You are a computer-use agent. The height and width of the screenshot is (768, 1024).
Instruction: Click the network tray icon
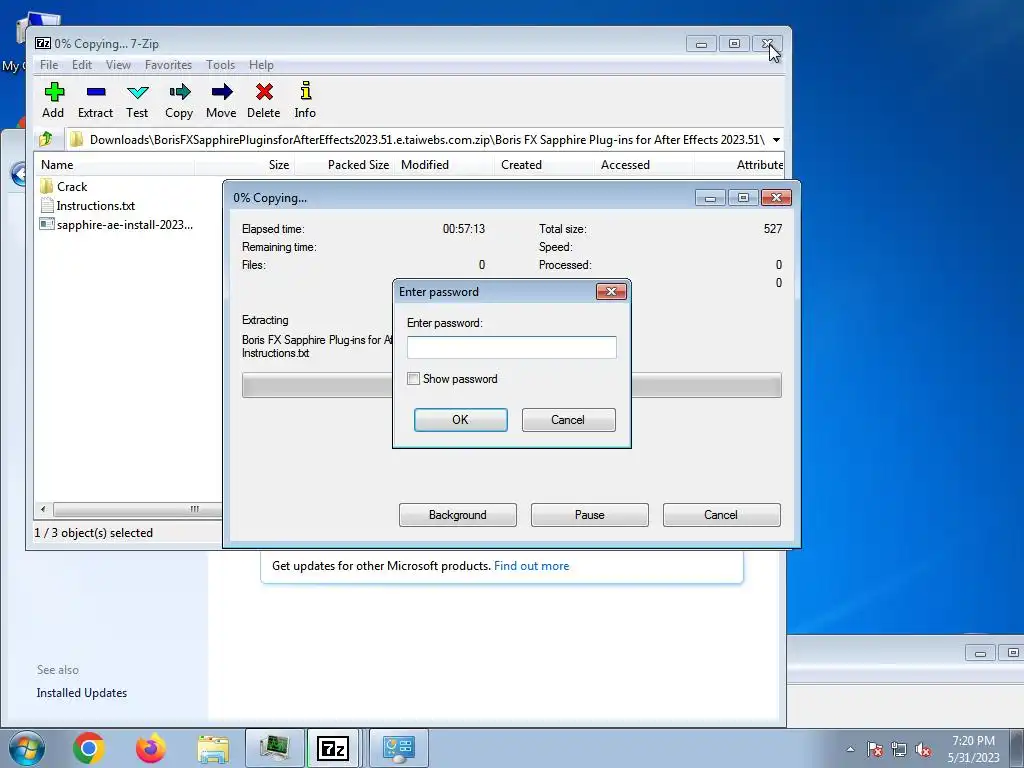pyautogui.click(x=899, y=749)
